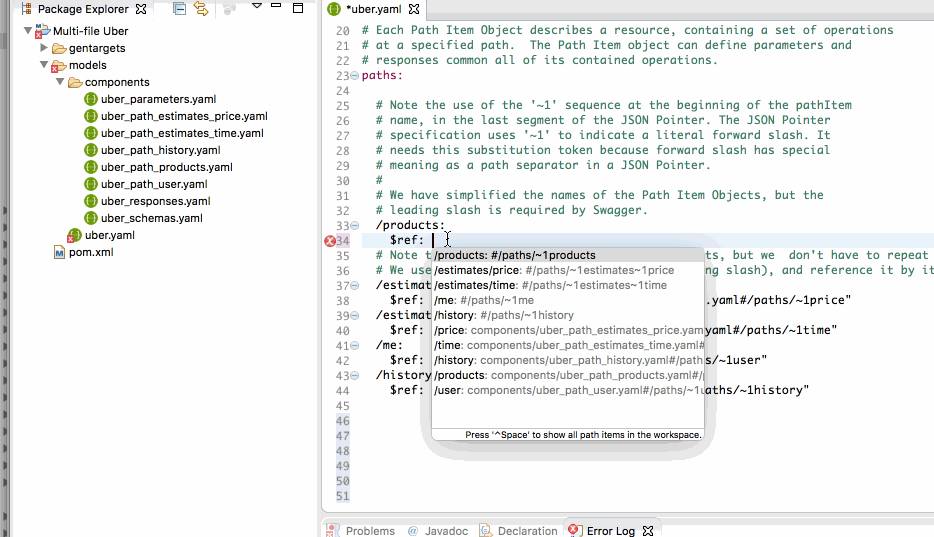This screenshot has height=537, width=934.
Task: Open uber_schemas.yaml file
Action: pos(151,218)
